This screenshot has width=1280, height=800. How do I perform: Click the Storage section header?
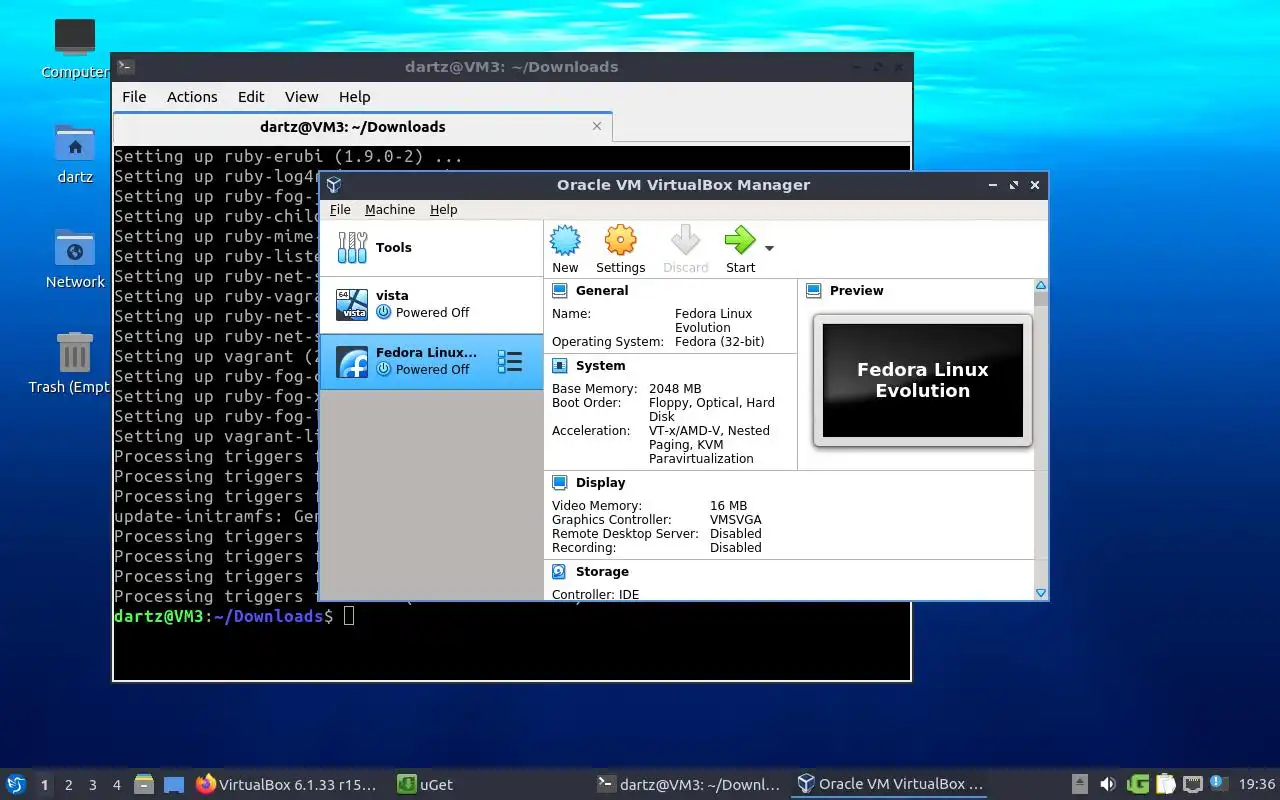[602, 572]
